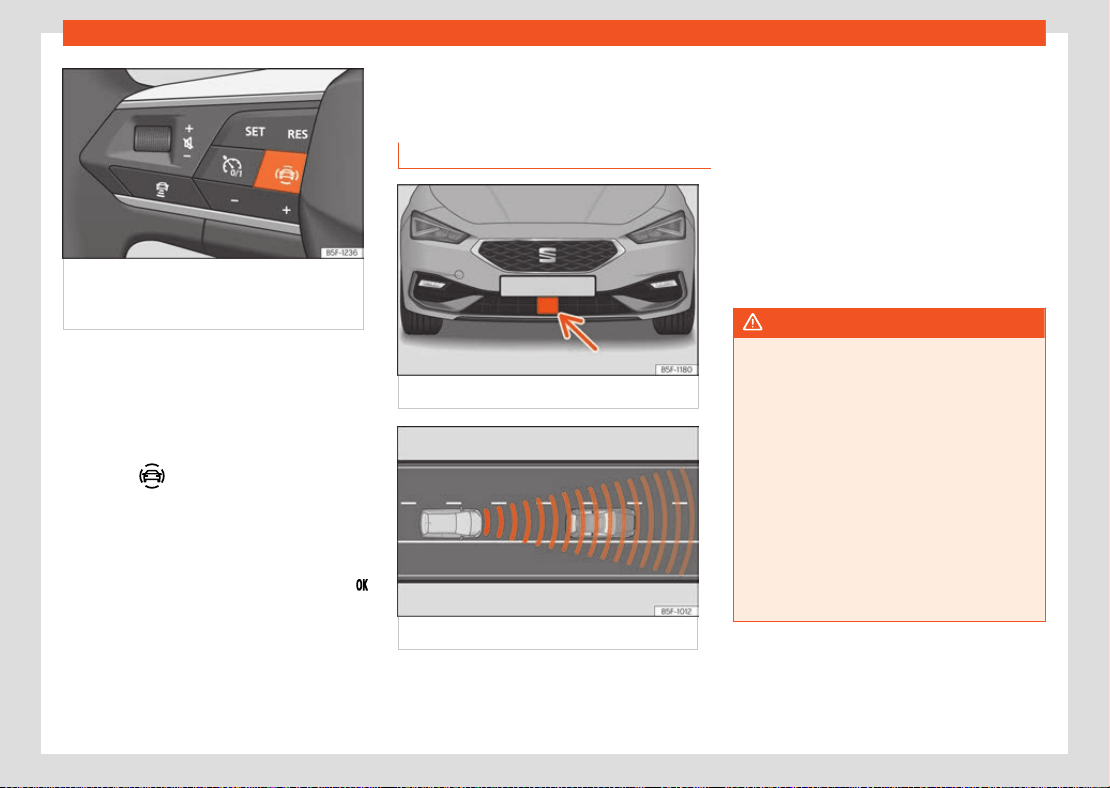Click the rear car emitting radar waves
The image size is (1110, 788).
click(451, 523)
